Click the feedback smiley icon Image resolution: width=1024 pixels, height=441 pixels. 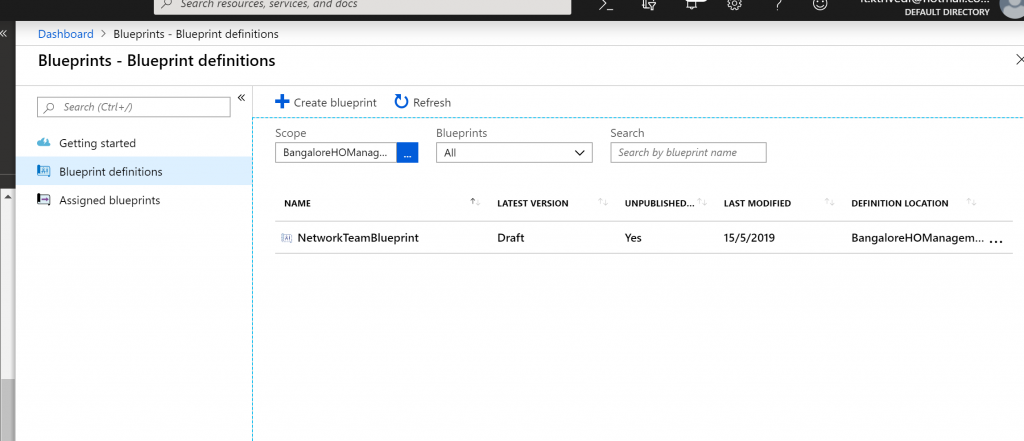[x=820, y=5]
